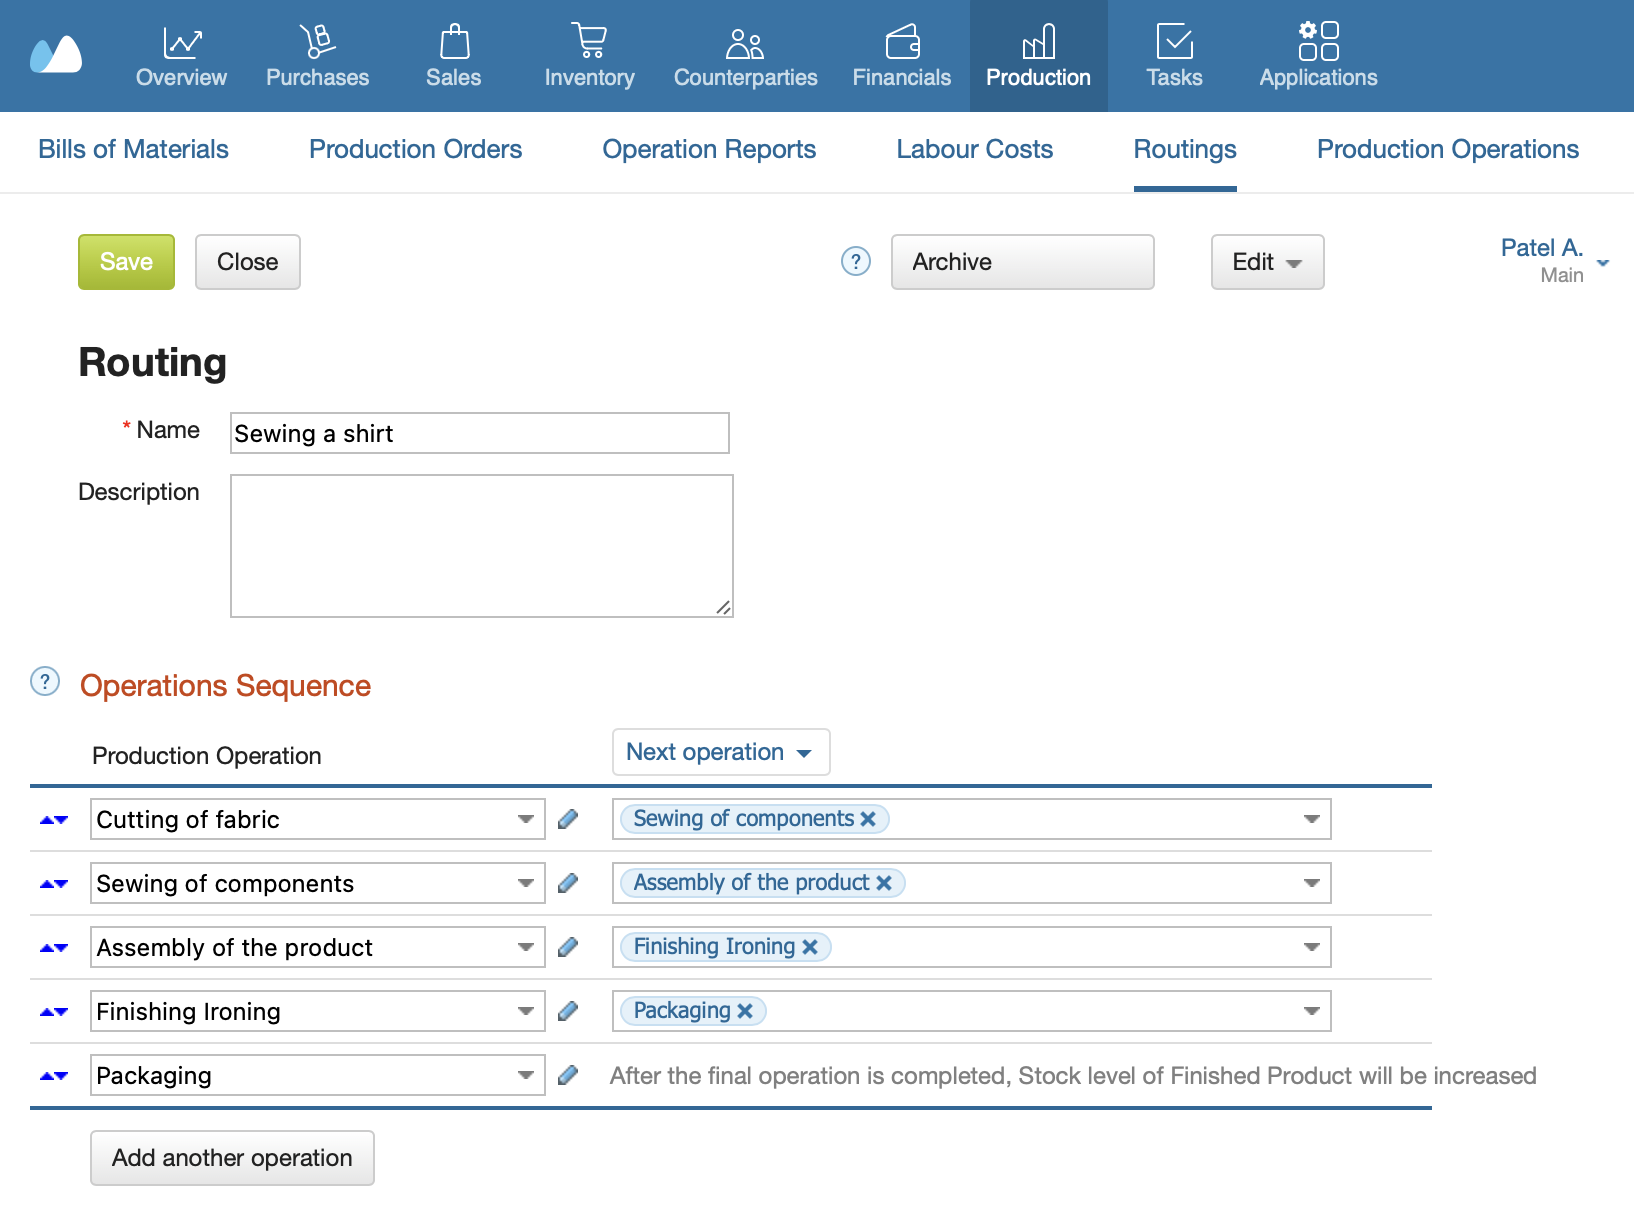Open the Purchases section
Viewport: 1634px width, 1220px height.
pos(317,56)
